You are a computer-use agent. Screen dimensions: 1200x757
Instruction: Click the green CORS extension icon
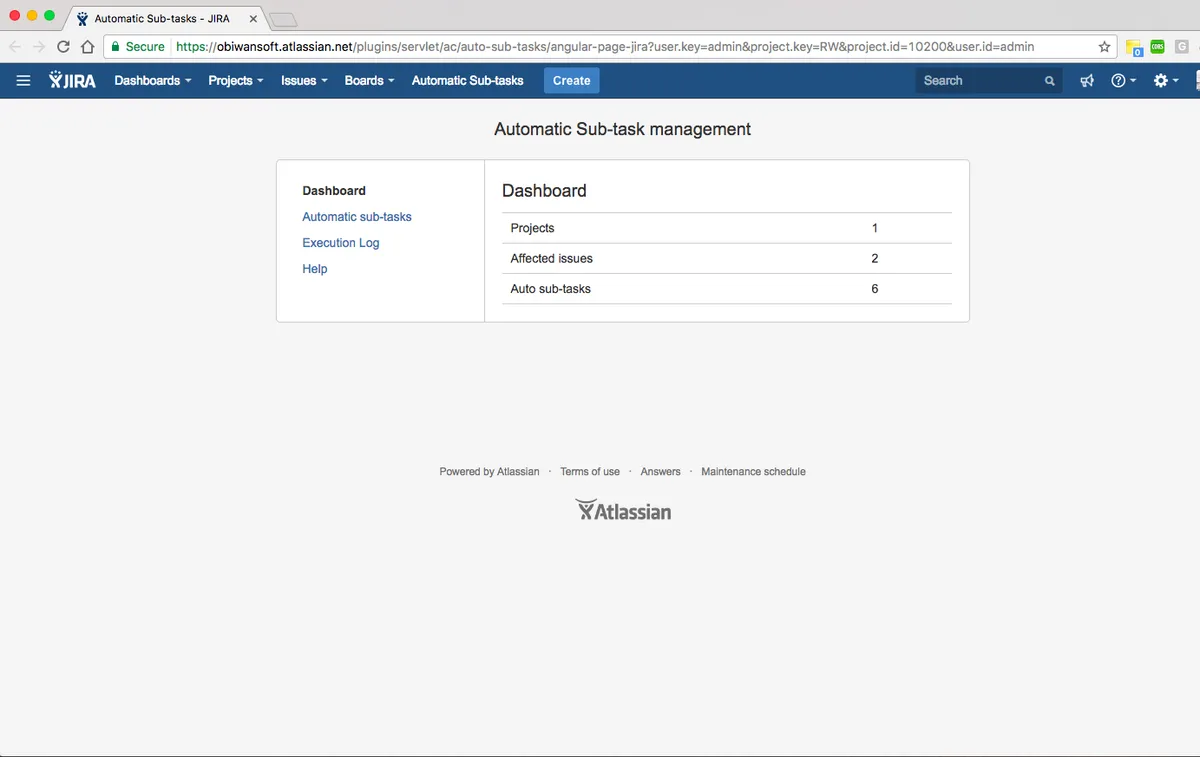click(1158, 46)
